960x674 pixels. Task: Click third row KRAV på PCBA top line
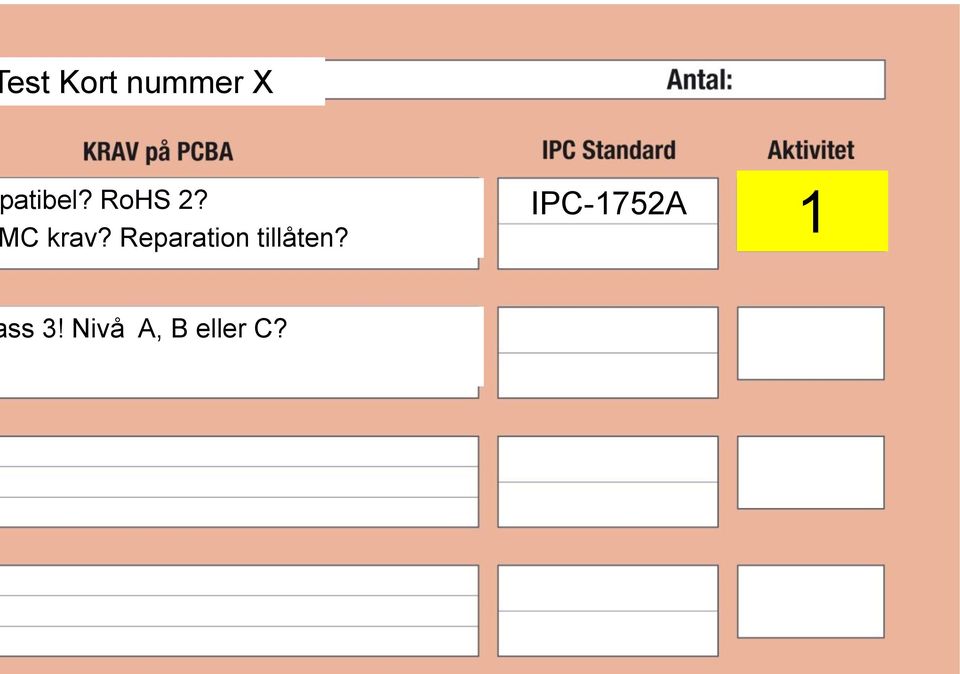[239, 452]
